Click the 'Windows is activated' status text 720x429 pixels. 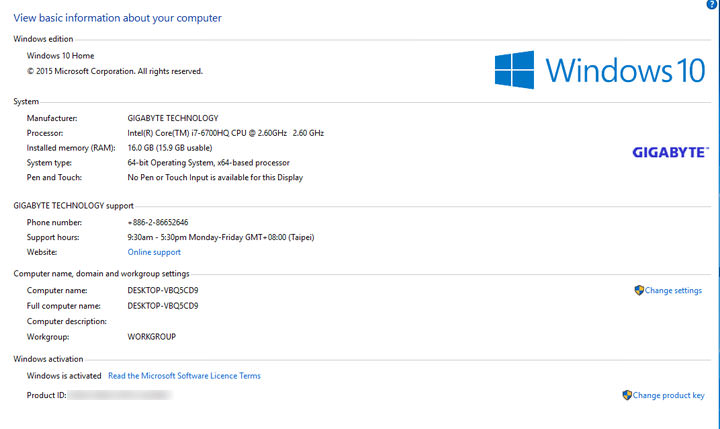[x=64, y=376]
